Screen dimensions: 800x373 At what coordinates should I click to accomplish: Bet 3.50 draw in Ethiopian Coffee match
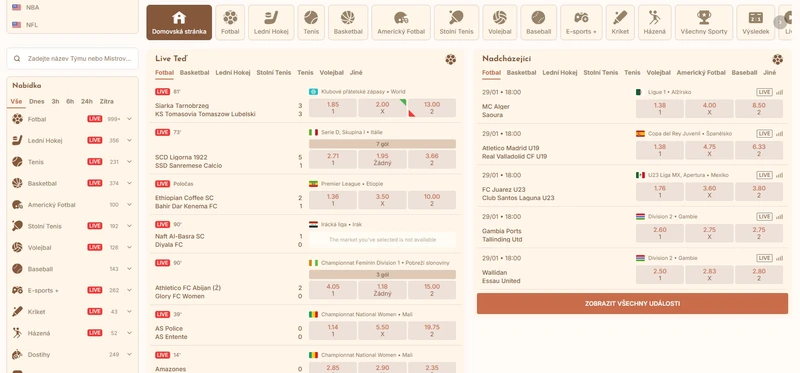(x=382, y=200)
